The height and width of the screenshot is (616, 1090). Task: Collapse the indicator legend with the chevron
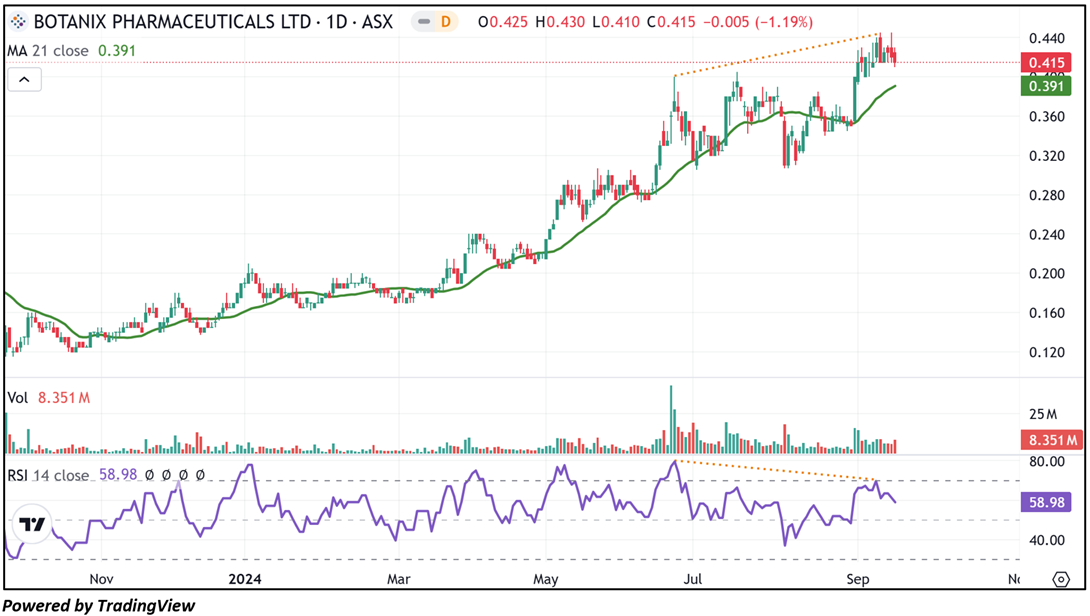(24, 79)
